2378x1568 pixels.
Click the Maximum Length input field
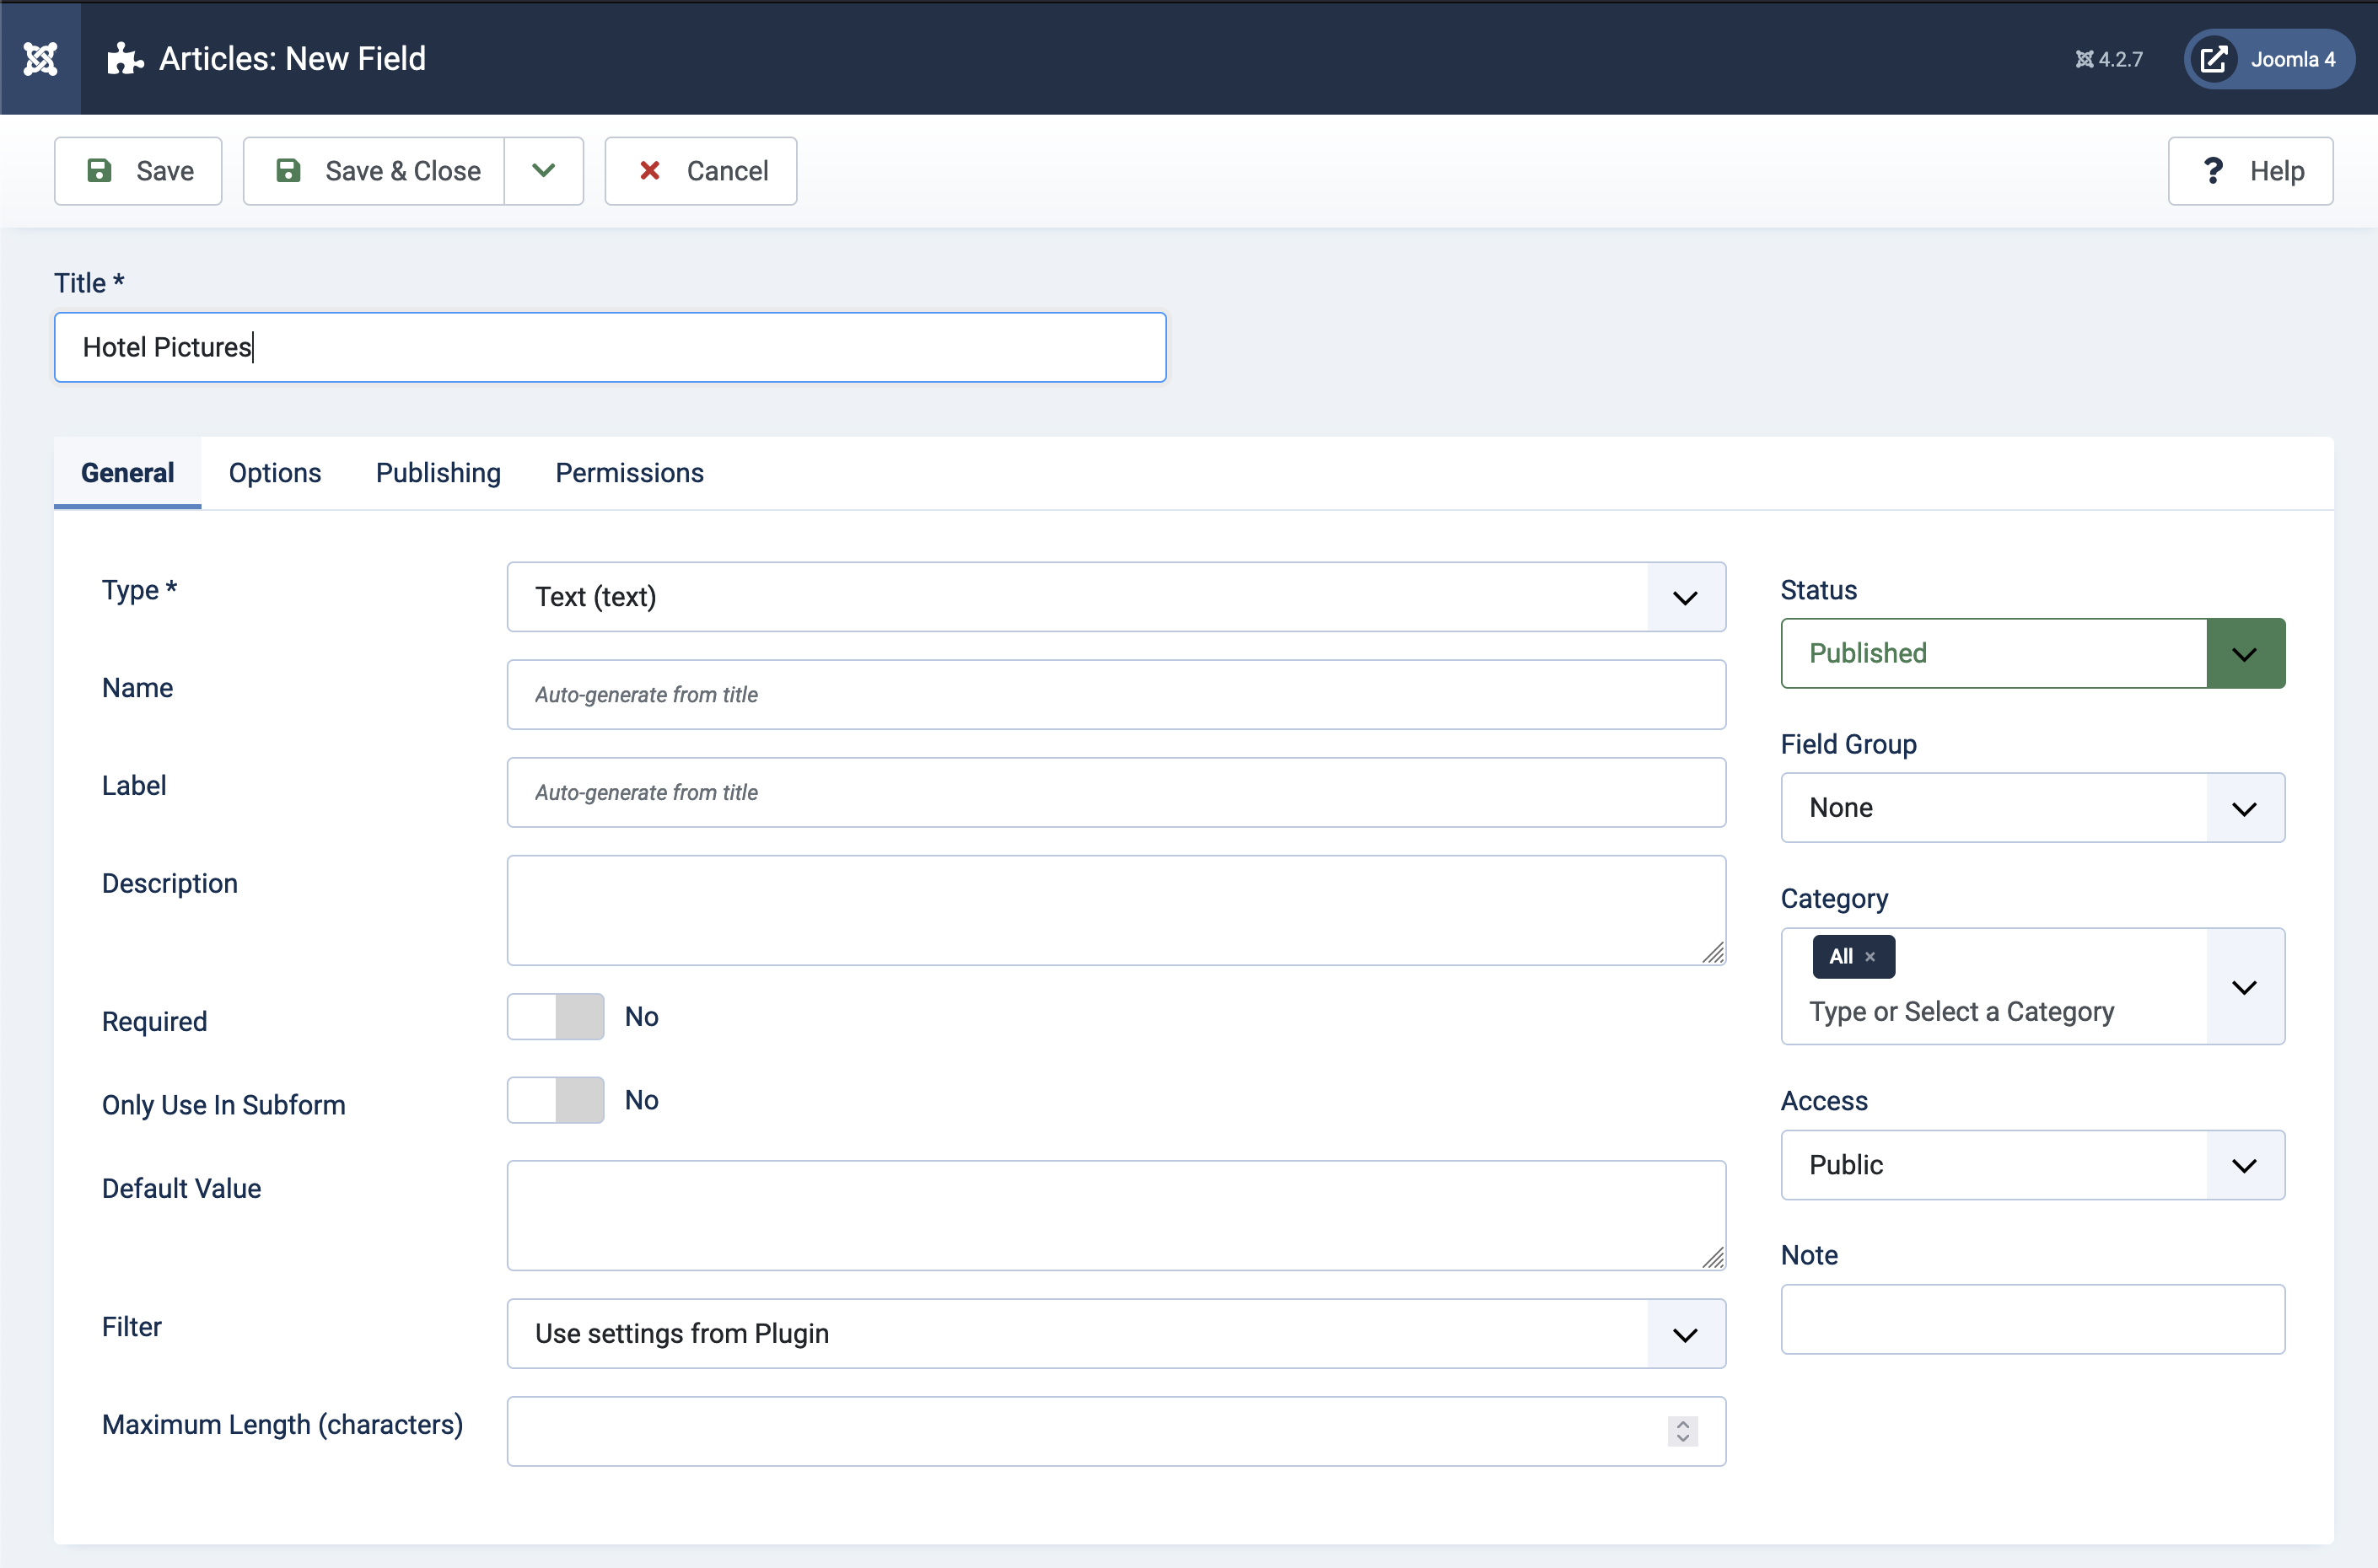coord(1116,1432)
